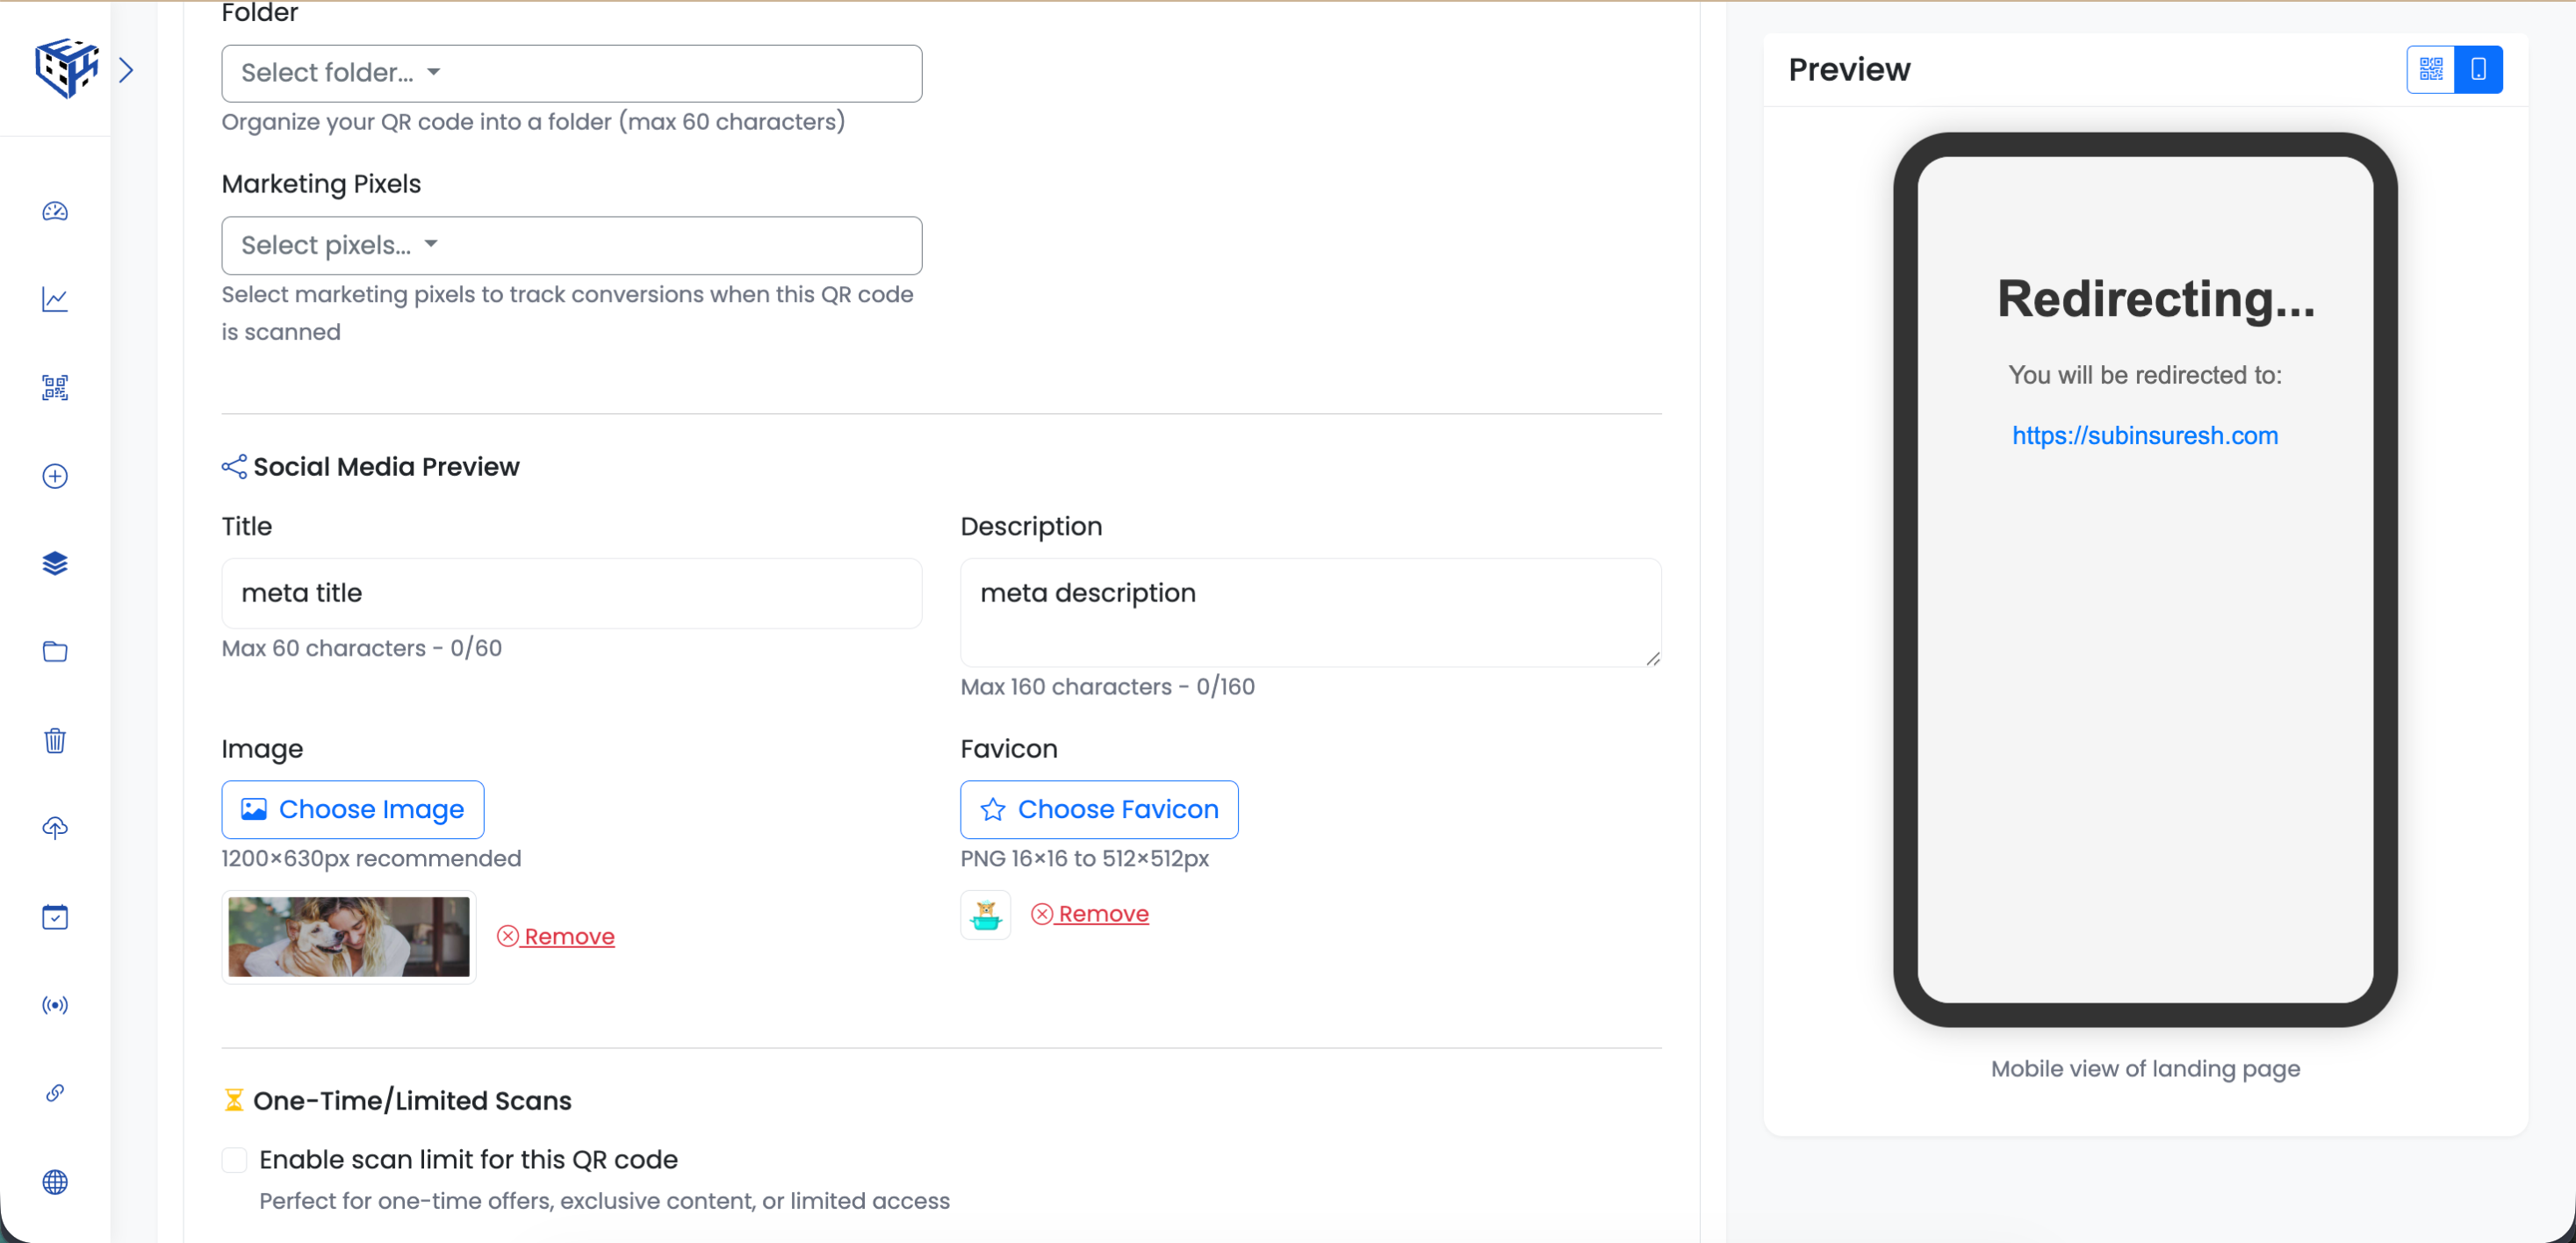Switch preview to mobile phone view

click(2478, 69)
